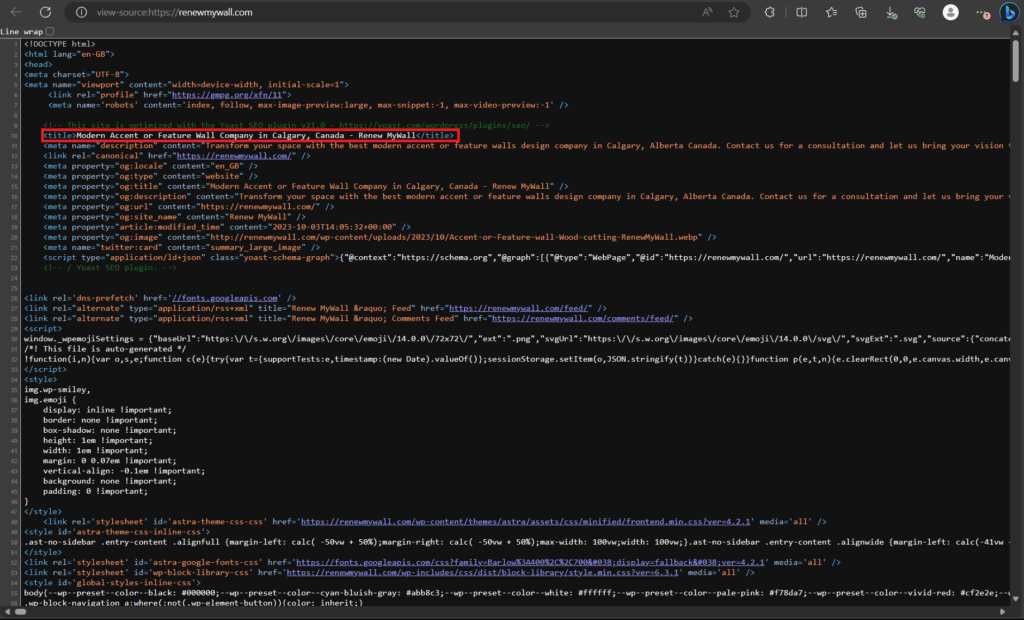Click the "This file is auto-generated" comment line
This screenshot has height=620, width=1024.
pos(105,349)
